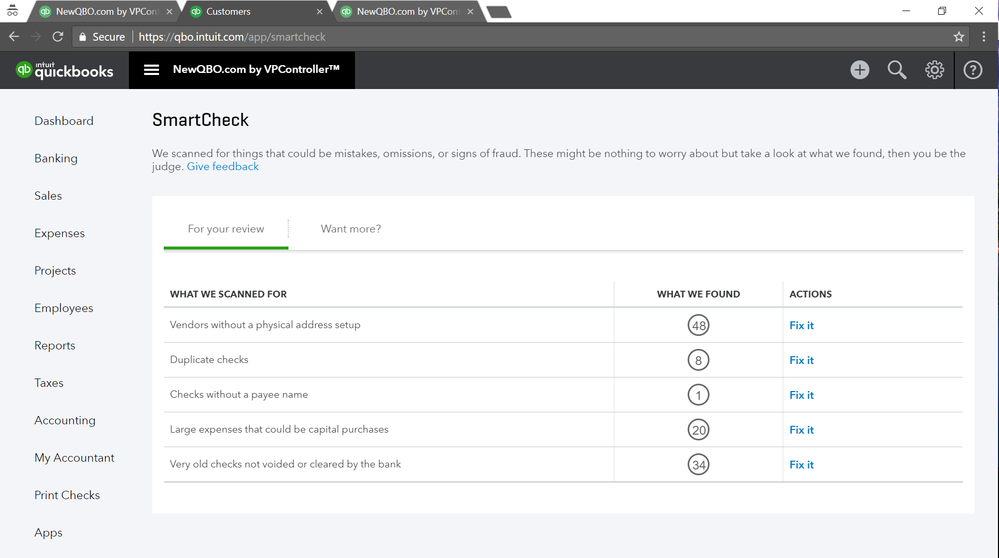Open Employees in the sidebar

click(x=64, y=308)
